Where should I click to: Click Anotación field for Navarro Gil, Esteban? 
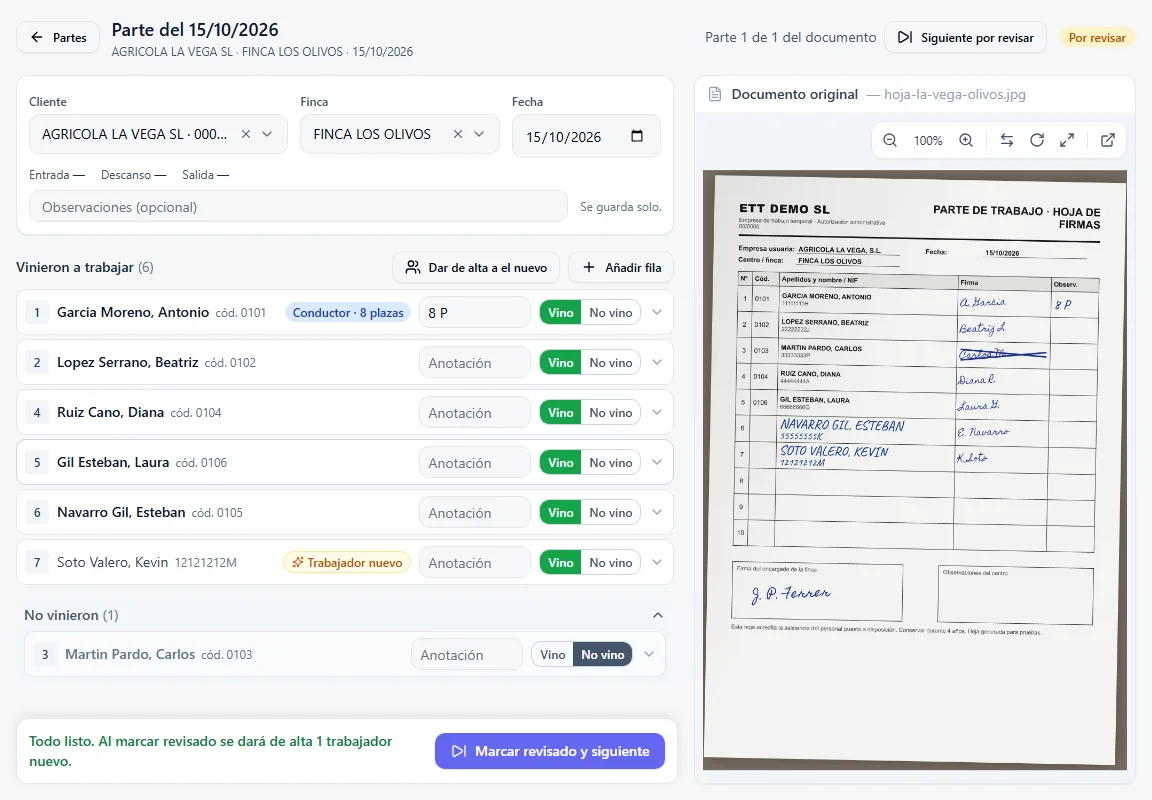point(475,512)
